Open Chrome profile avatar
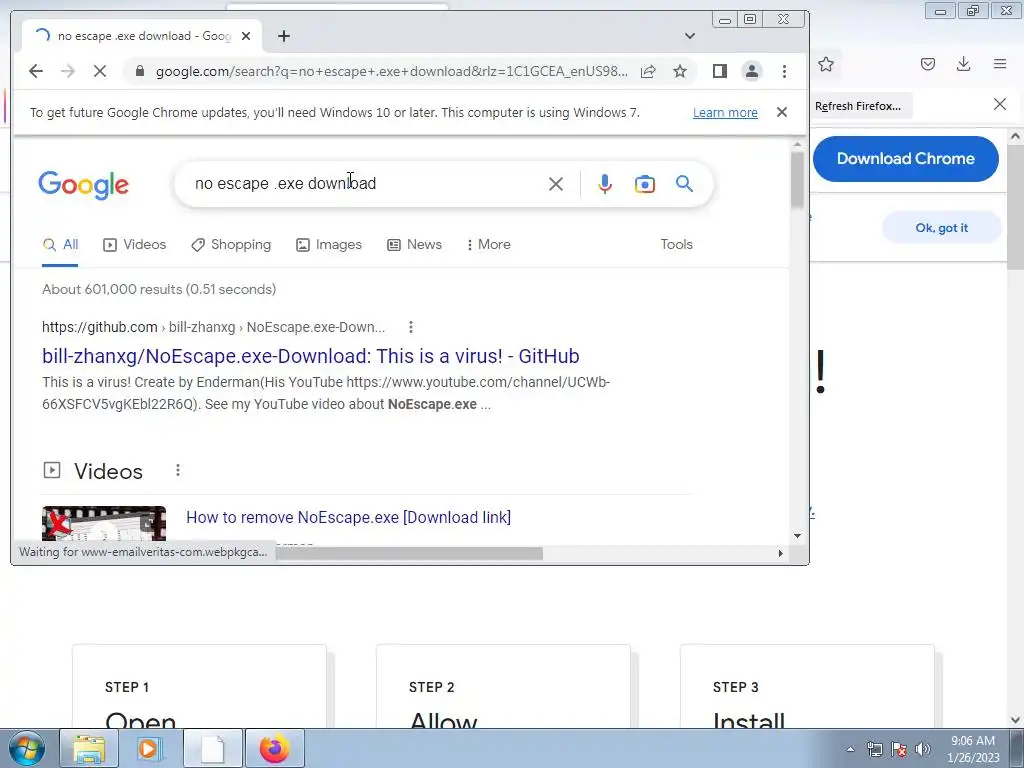This screenshot has height=768, width=1024. tap(752, 71)
